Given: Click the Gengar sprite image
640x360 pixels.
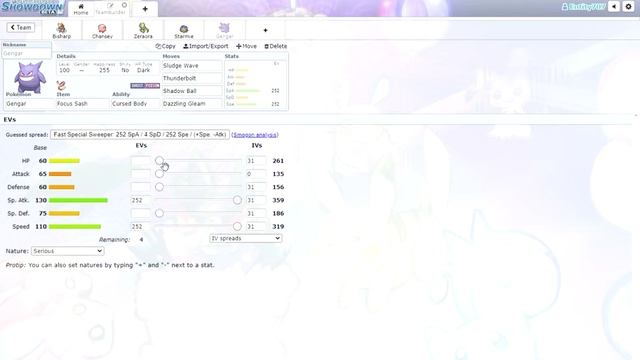Looking at the screenshot, I should (x=29, y=77).
